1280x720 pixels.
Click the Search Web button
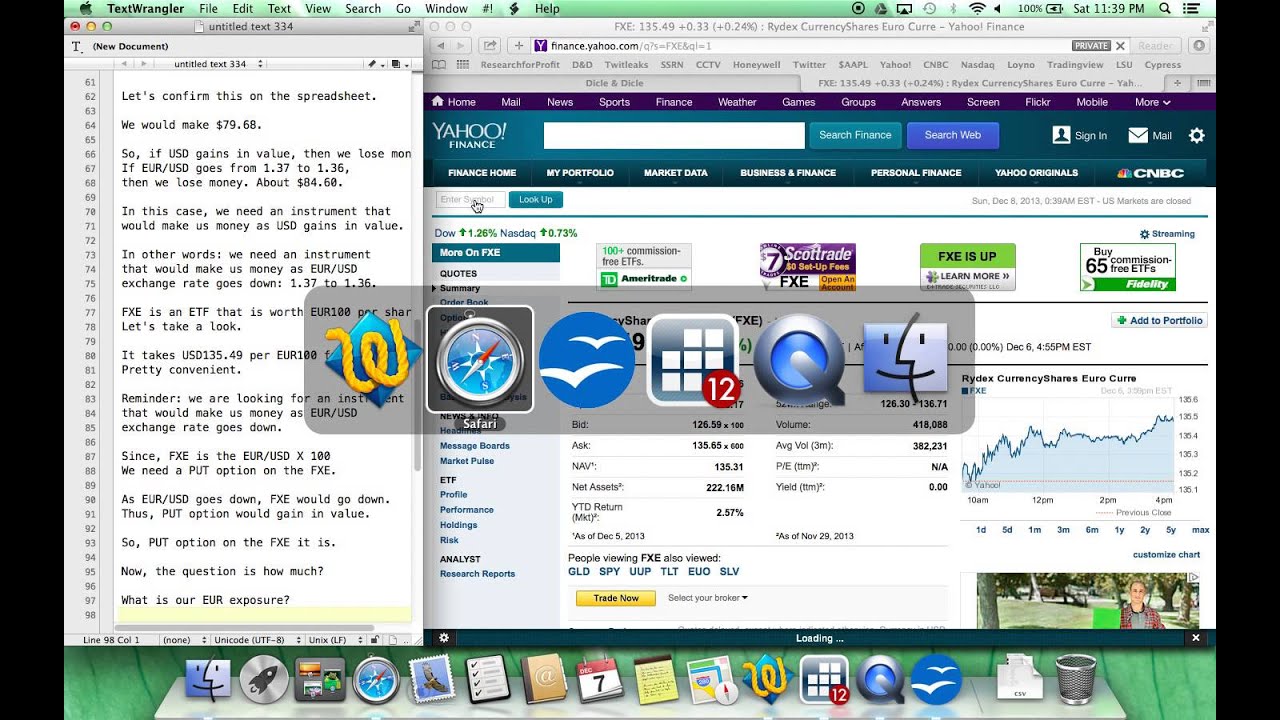tap(952, 135)
